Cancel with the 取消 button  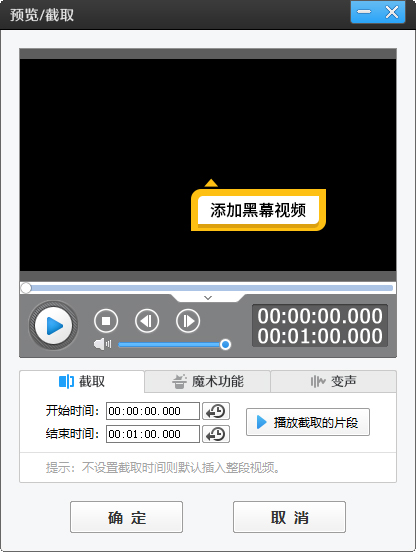click(289, 517)
